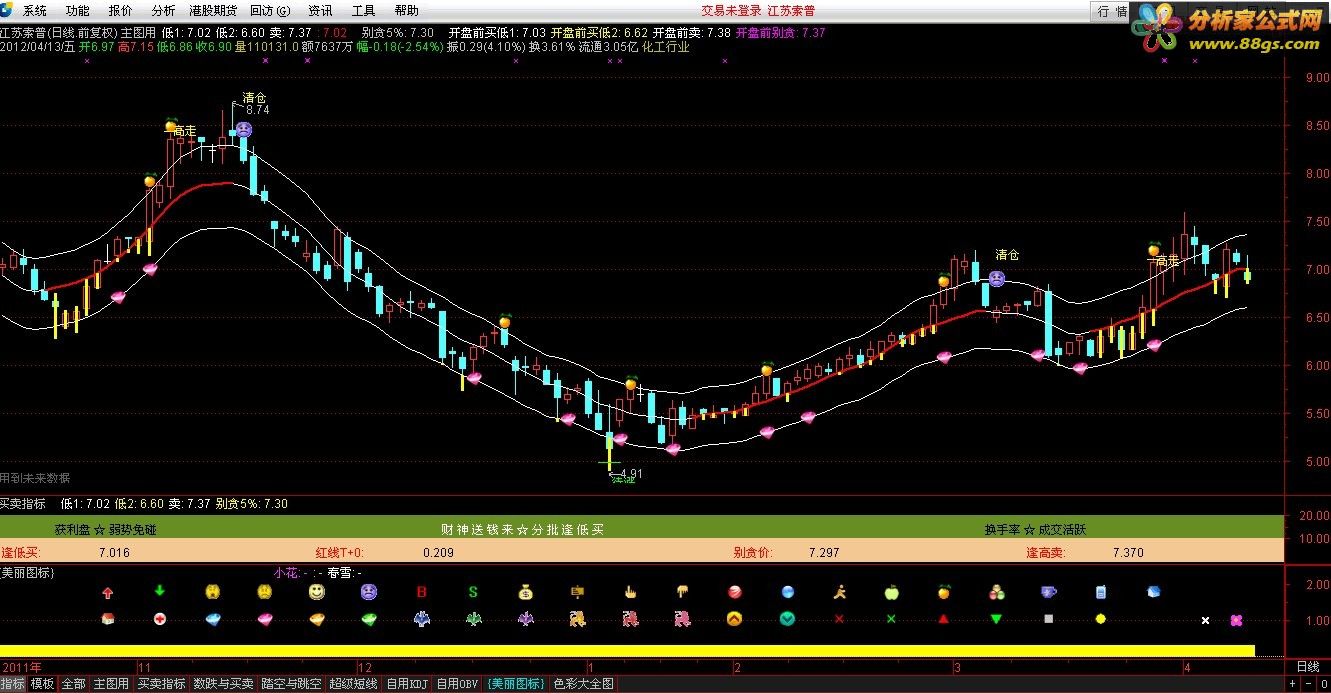
Task: Open the 资讯 menu
Action: [320, 11]
